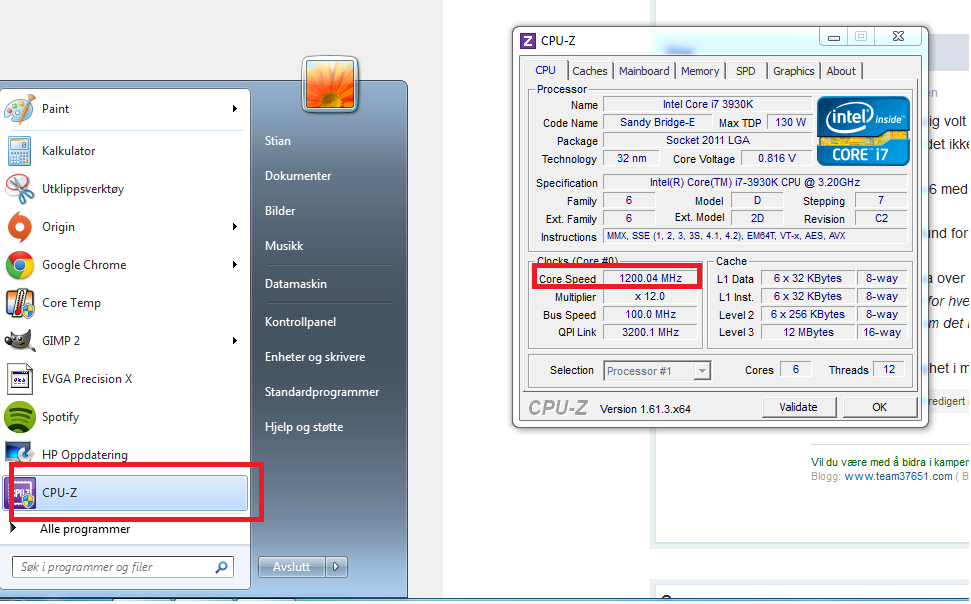
Task: Click the Specification field i7-3930K CPU @ 3.20GHz
Action: click(755, 182)
